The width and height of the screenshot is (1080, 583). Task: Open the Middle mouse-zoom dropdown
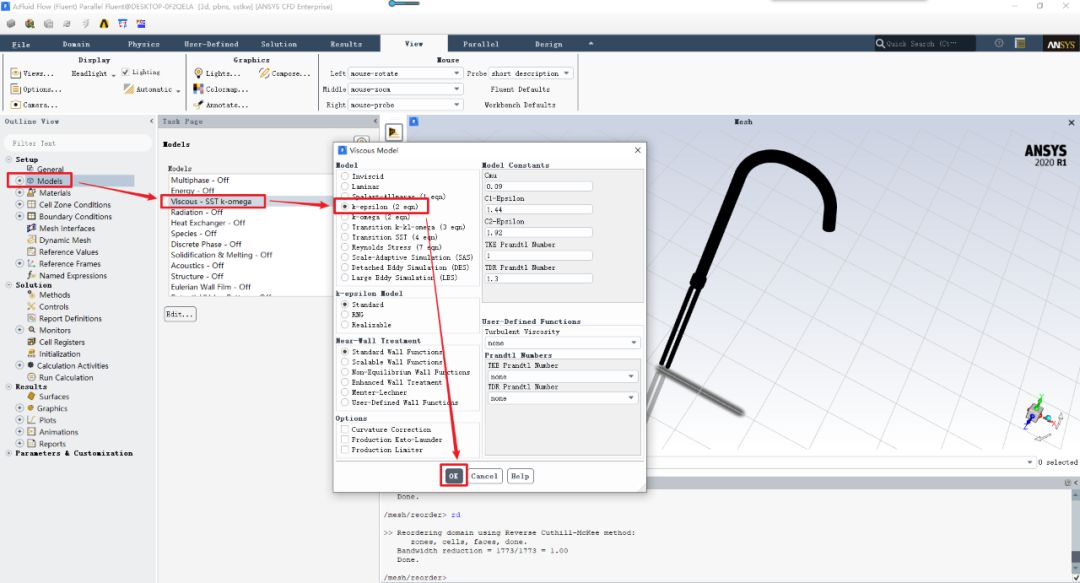[404, 89]
